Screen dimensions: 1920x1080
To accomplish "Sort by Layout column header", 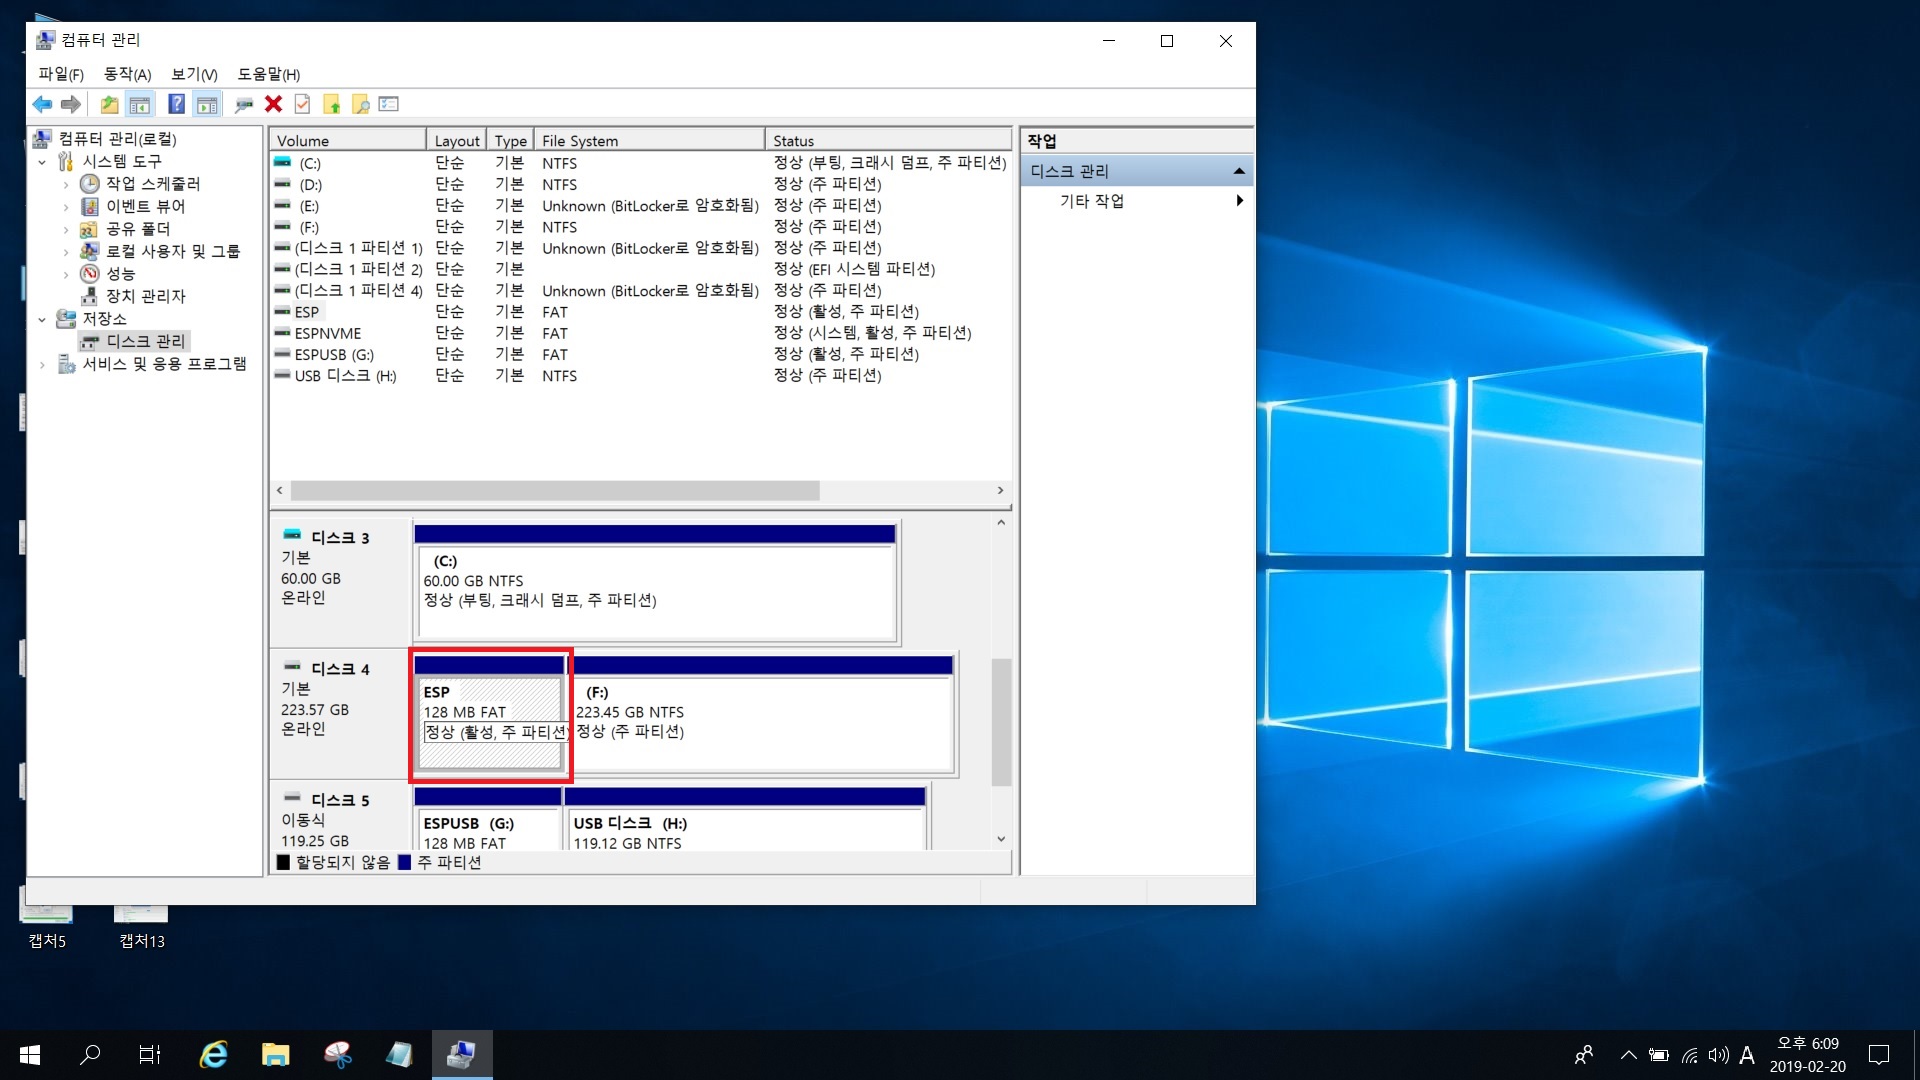I will (x=456, y=140).
